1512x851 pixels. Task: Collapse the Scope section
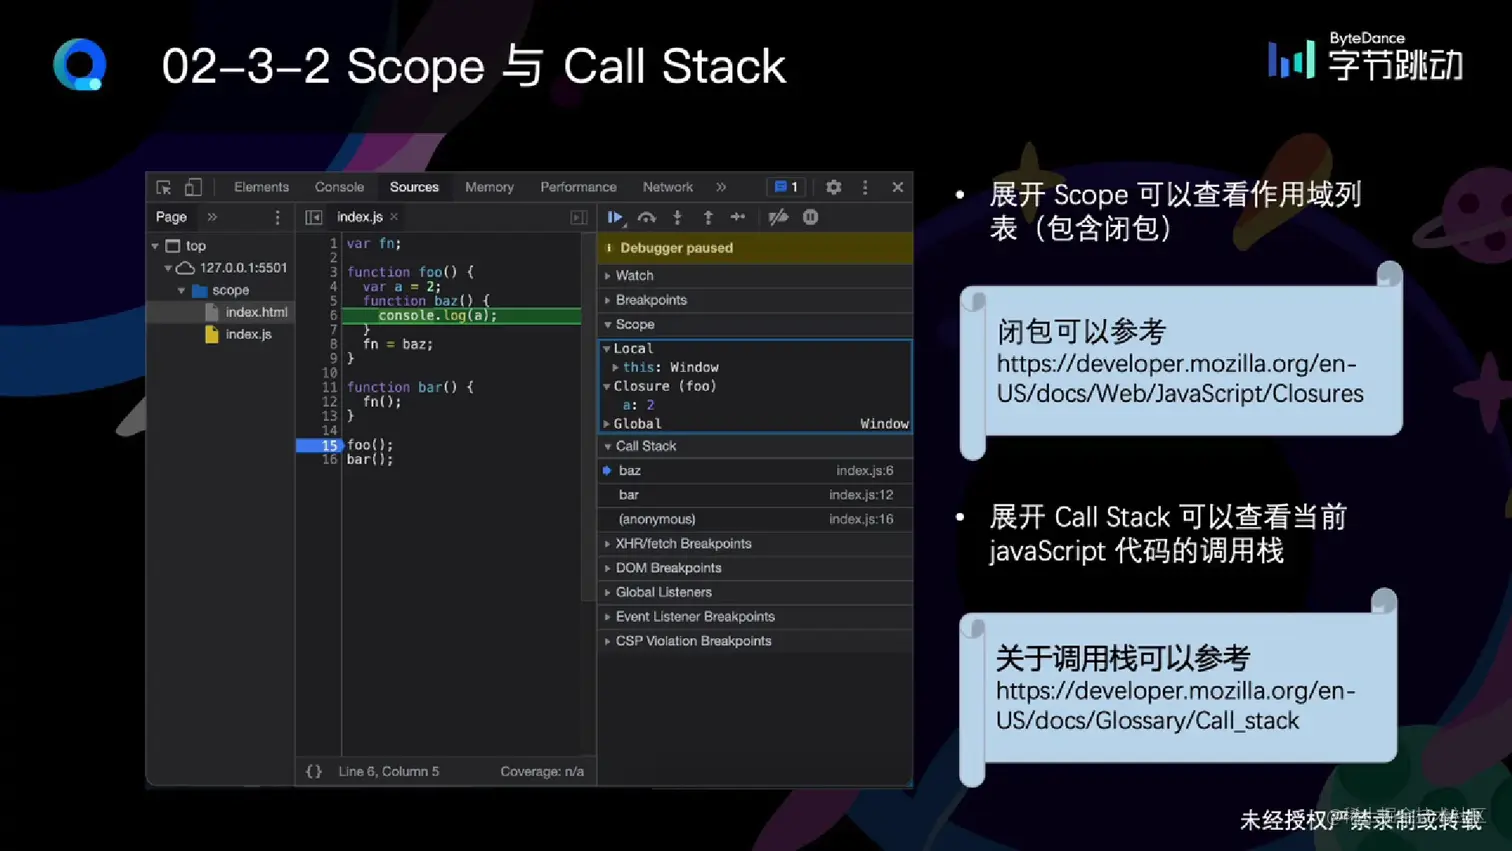click(755, 324)
